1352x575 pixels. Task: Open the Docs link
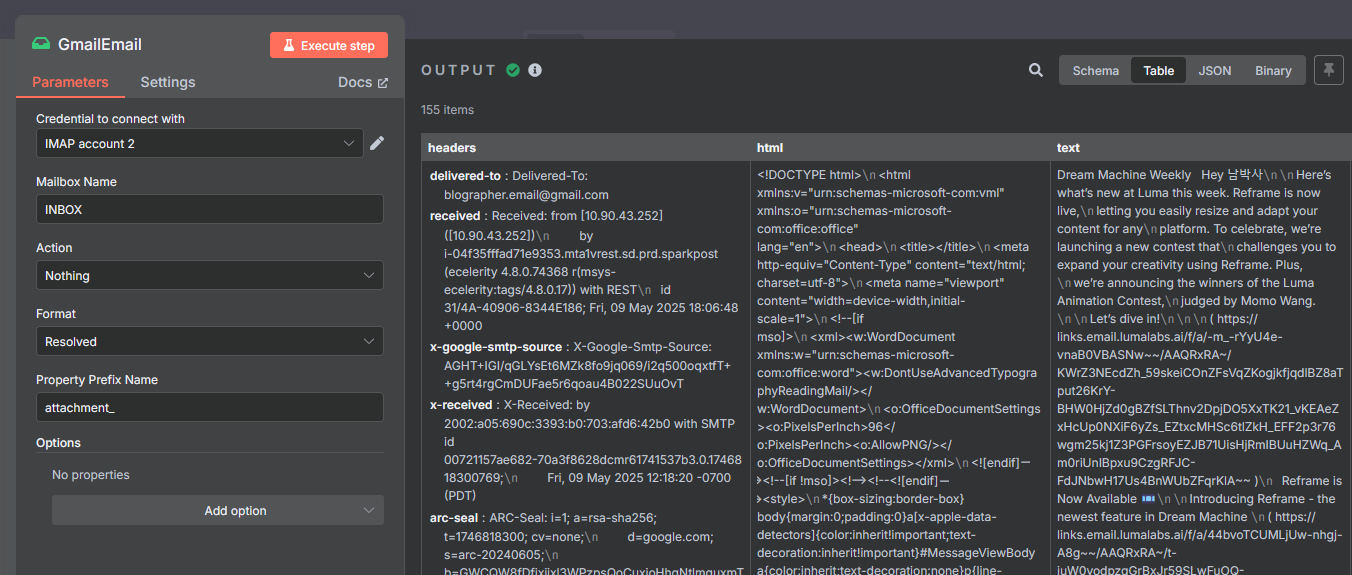[x=363, y=82]
